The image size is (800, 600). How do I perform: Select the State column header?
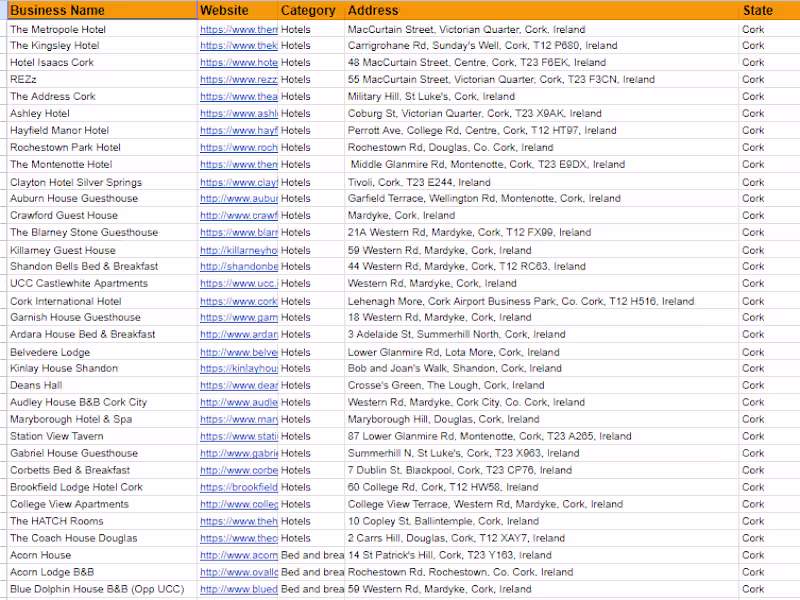point(769,10)
